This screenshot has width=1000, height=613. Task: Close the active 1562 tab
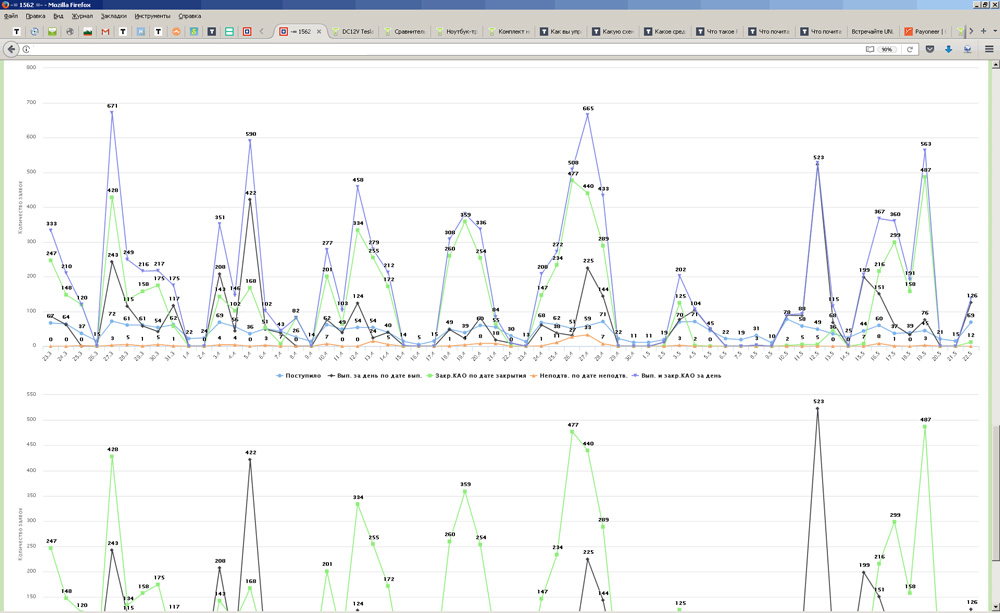pos(319,32)
